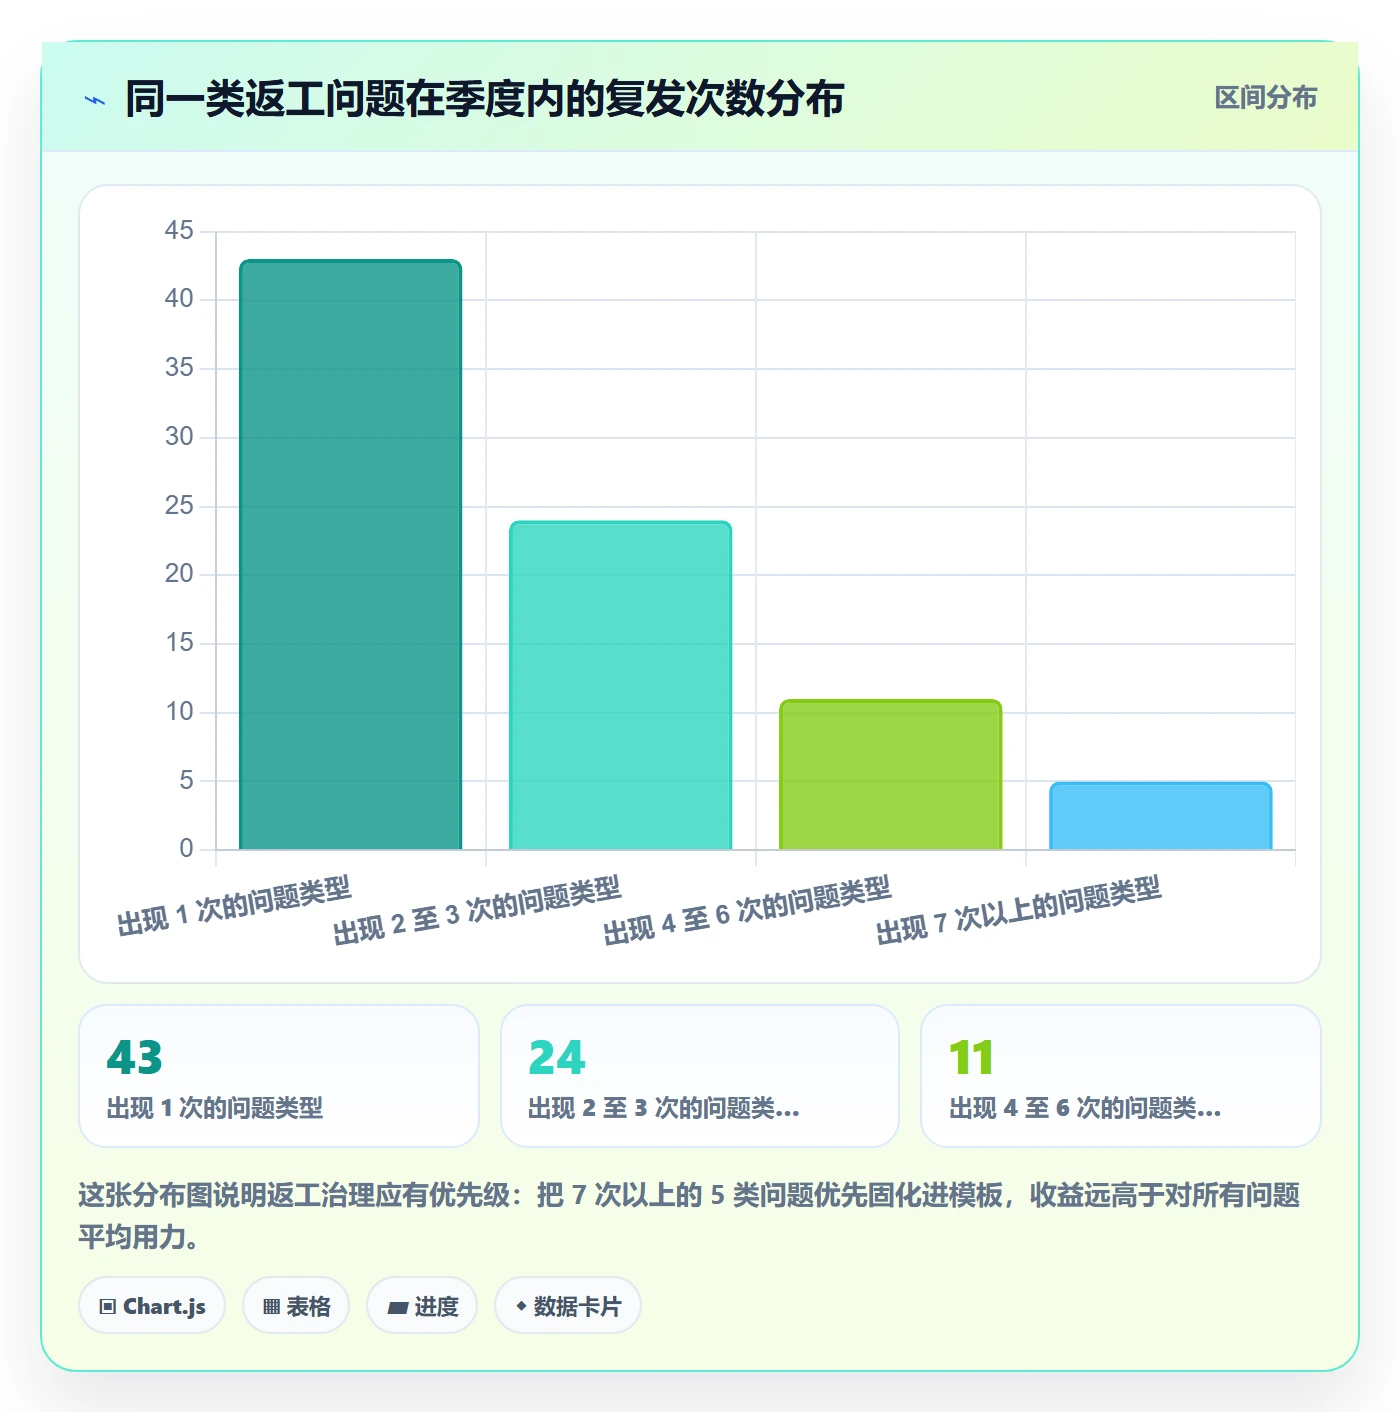Click the grid icon in the 表格 chip
1400x1412 pixels.
(x=272, y=1306)
